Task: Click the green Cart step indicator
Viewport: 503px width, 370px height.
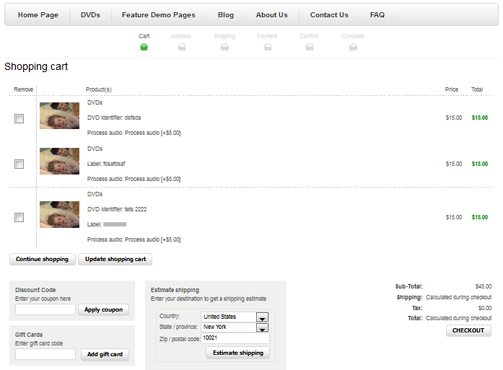Action: point(144,47)
